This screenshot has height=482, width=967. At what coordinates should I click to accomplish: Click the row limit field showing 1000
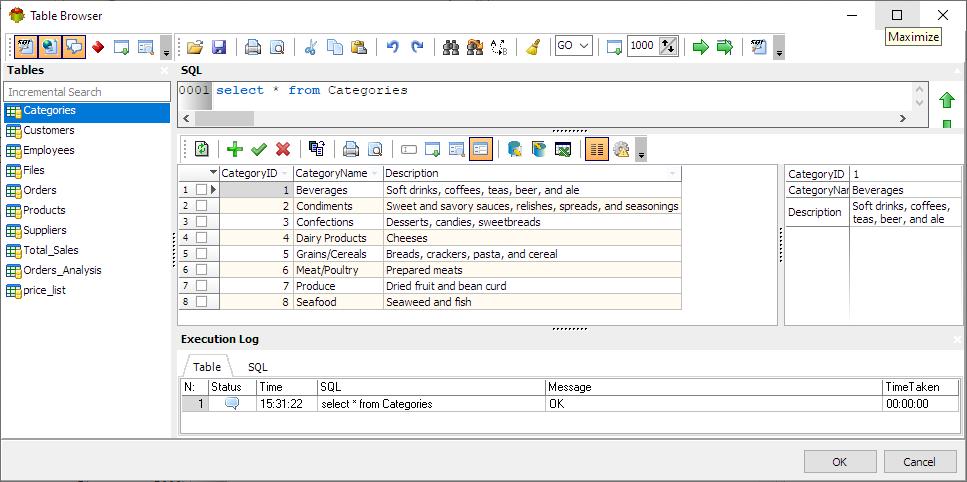click(643, 46)
